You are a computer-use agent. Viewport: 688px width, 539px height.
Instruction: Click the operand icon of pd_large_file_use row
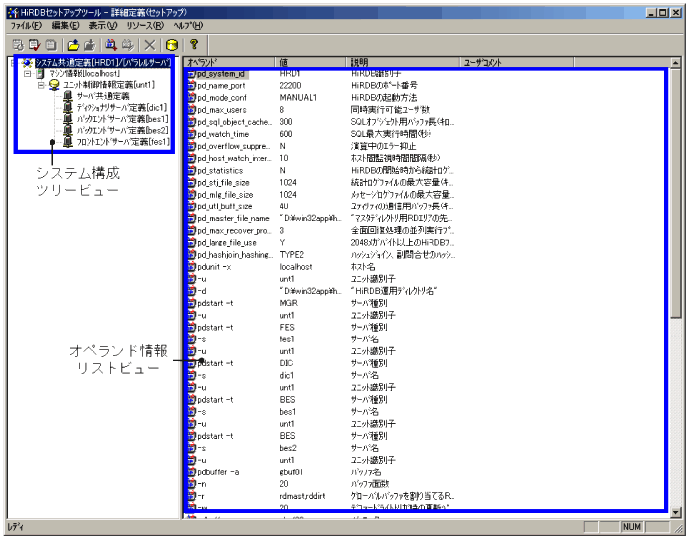point(191,243)
